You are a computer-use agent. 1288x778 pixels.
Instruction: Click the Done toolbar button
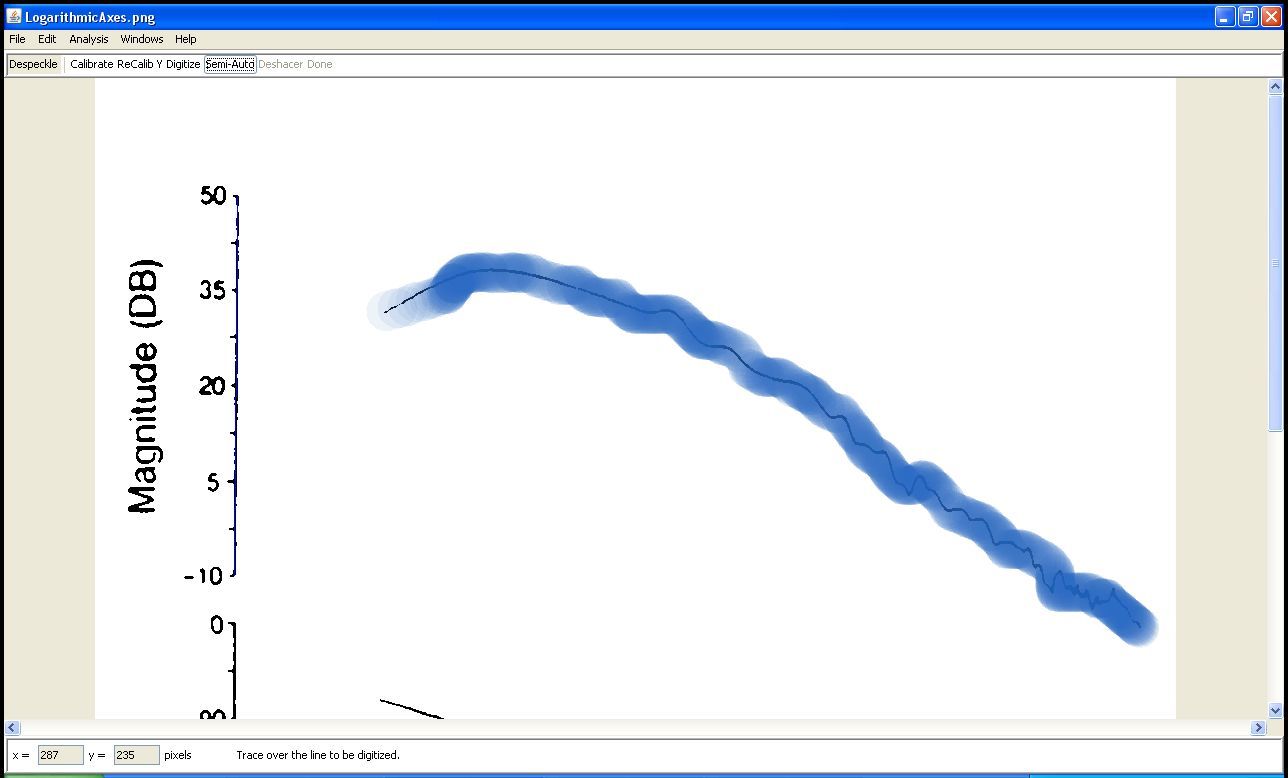tap(320, 64)
